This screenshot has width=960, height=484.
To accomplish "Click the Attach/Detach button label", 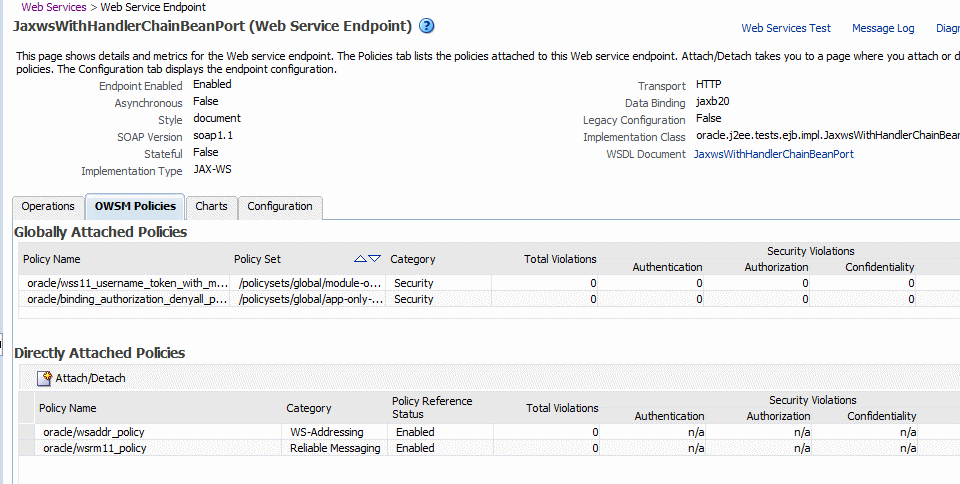I will click(90, 379).
